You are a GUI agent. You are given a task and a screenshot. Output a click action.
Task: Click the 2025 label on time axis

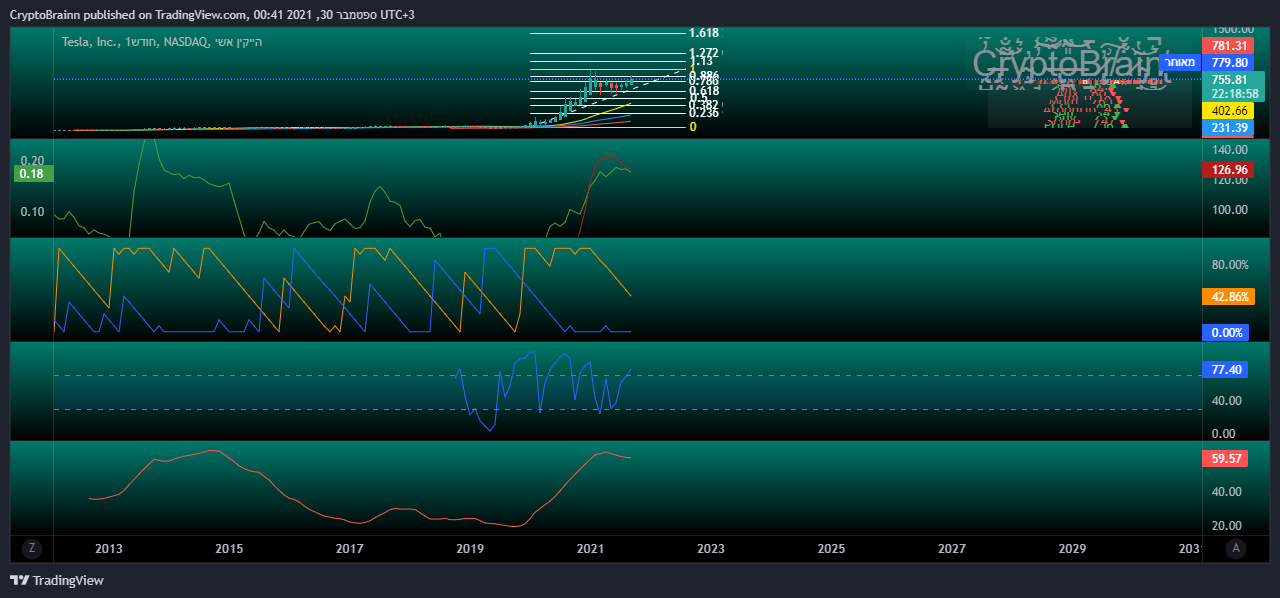[831, 549]
